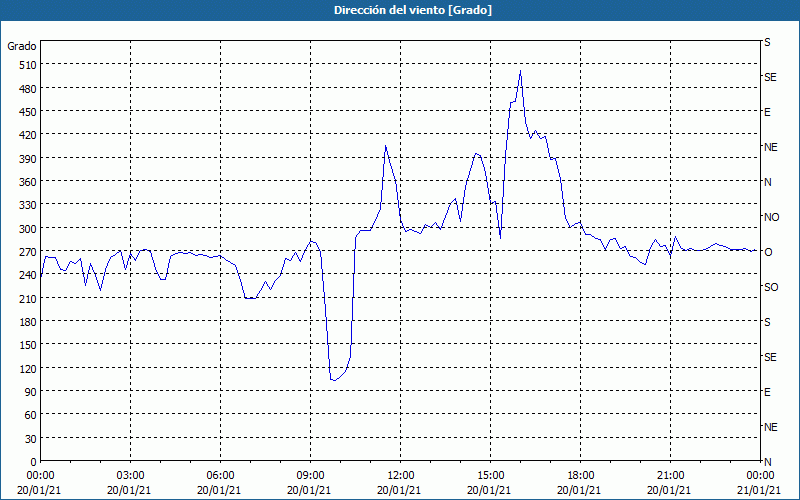Click the 0 degree axis label
The width and height of the screenshot is (800, 500).
(34, 462)
